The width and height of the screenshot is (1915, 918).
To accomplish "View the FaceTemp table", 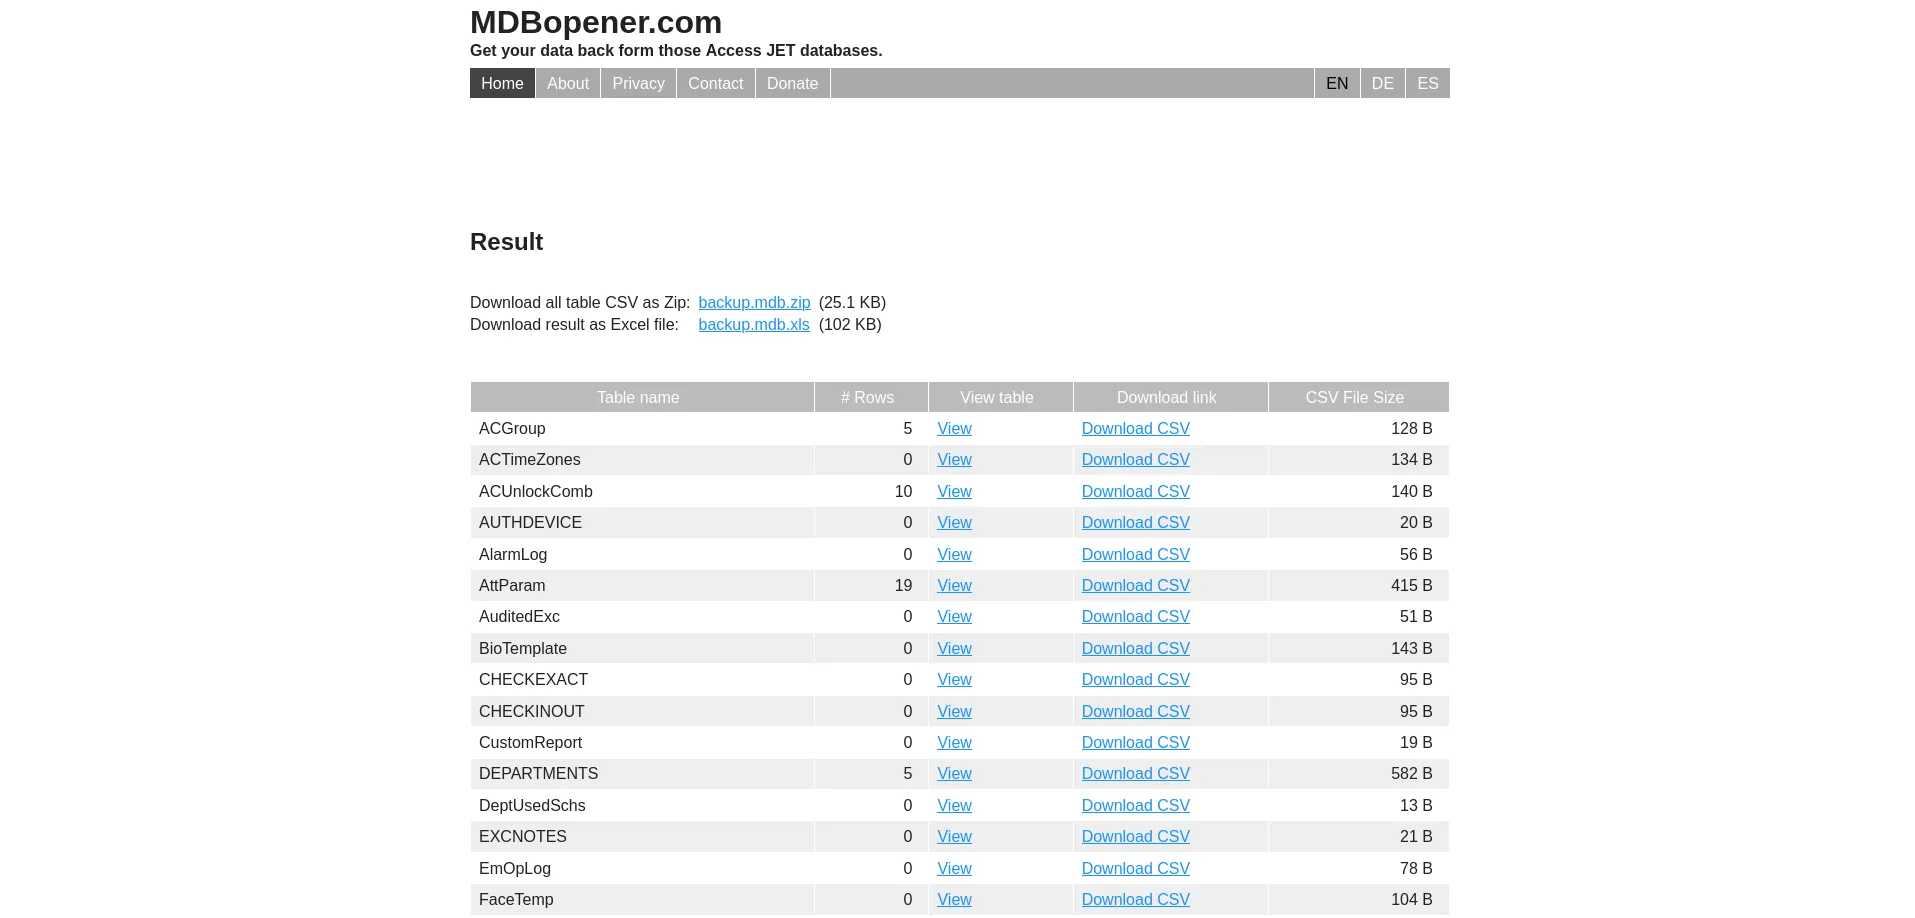I will point(954,899).
